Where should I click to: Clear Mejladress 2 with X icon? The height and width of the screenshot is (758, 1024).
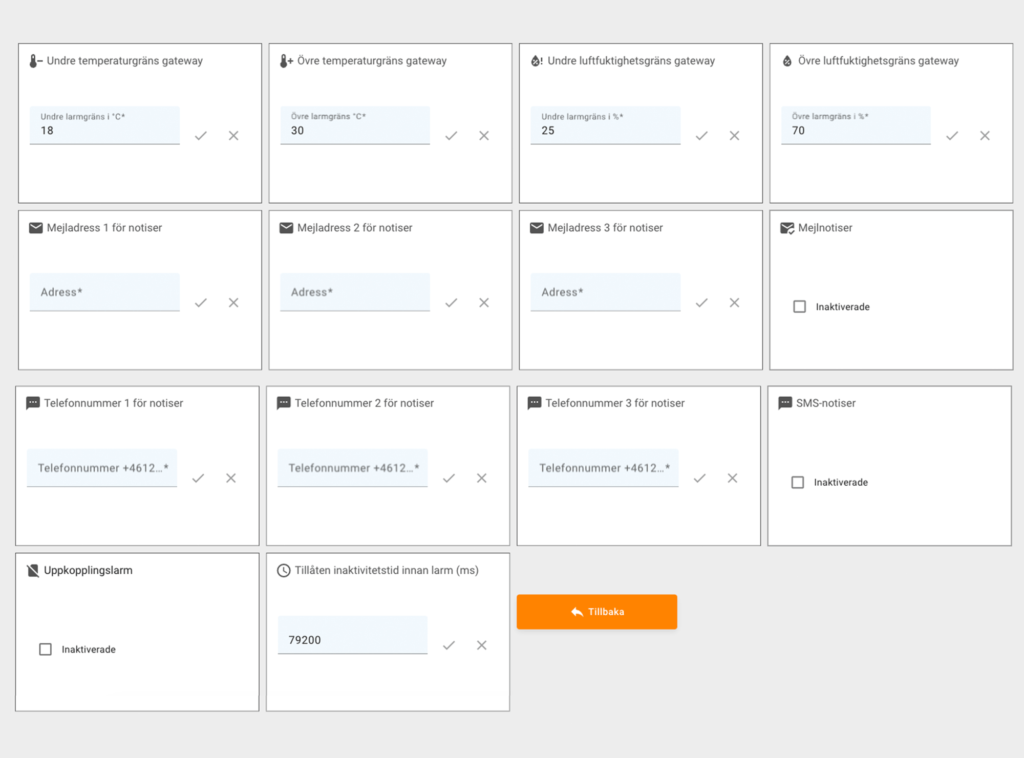[484, 303]
